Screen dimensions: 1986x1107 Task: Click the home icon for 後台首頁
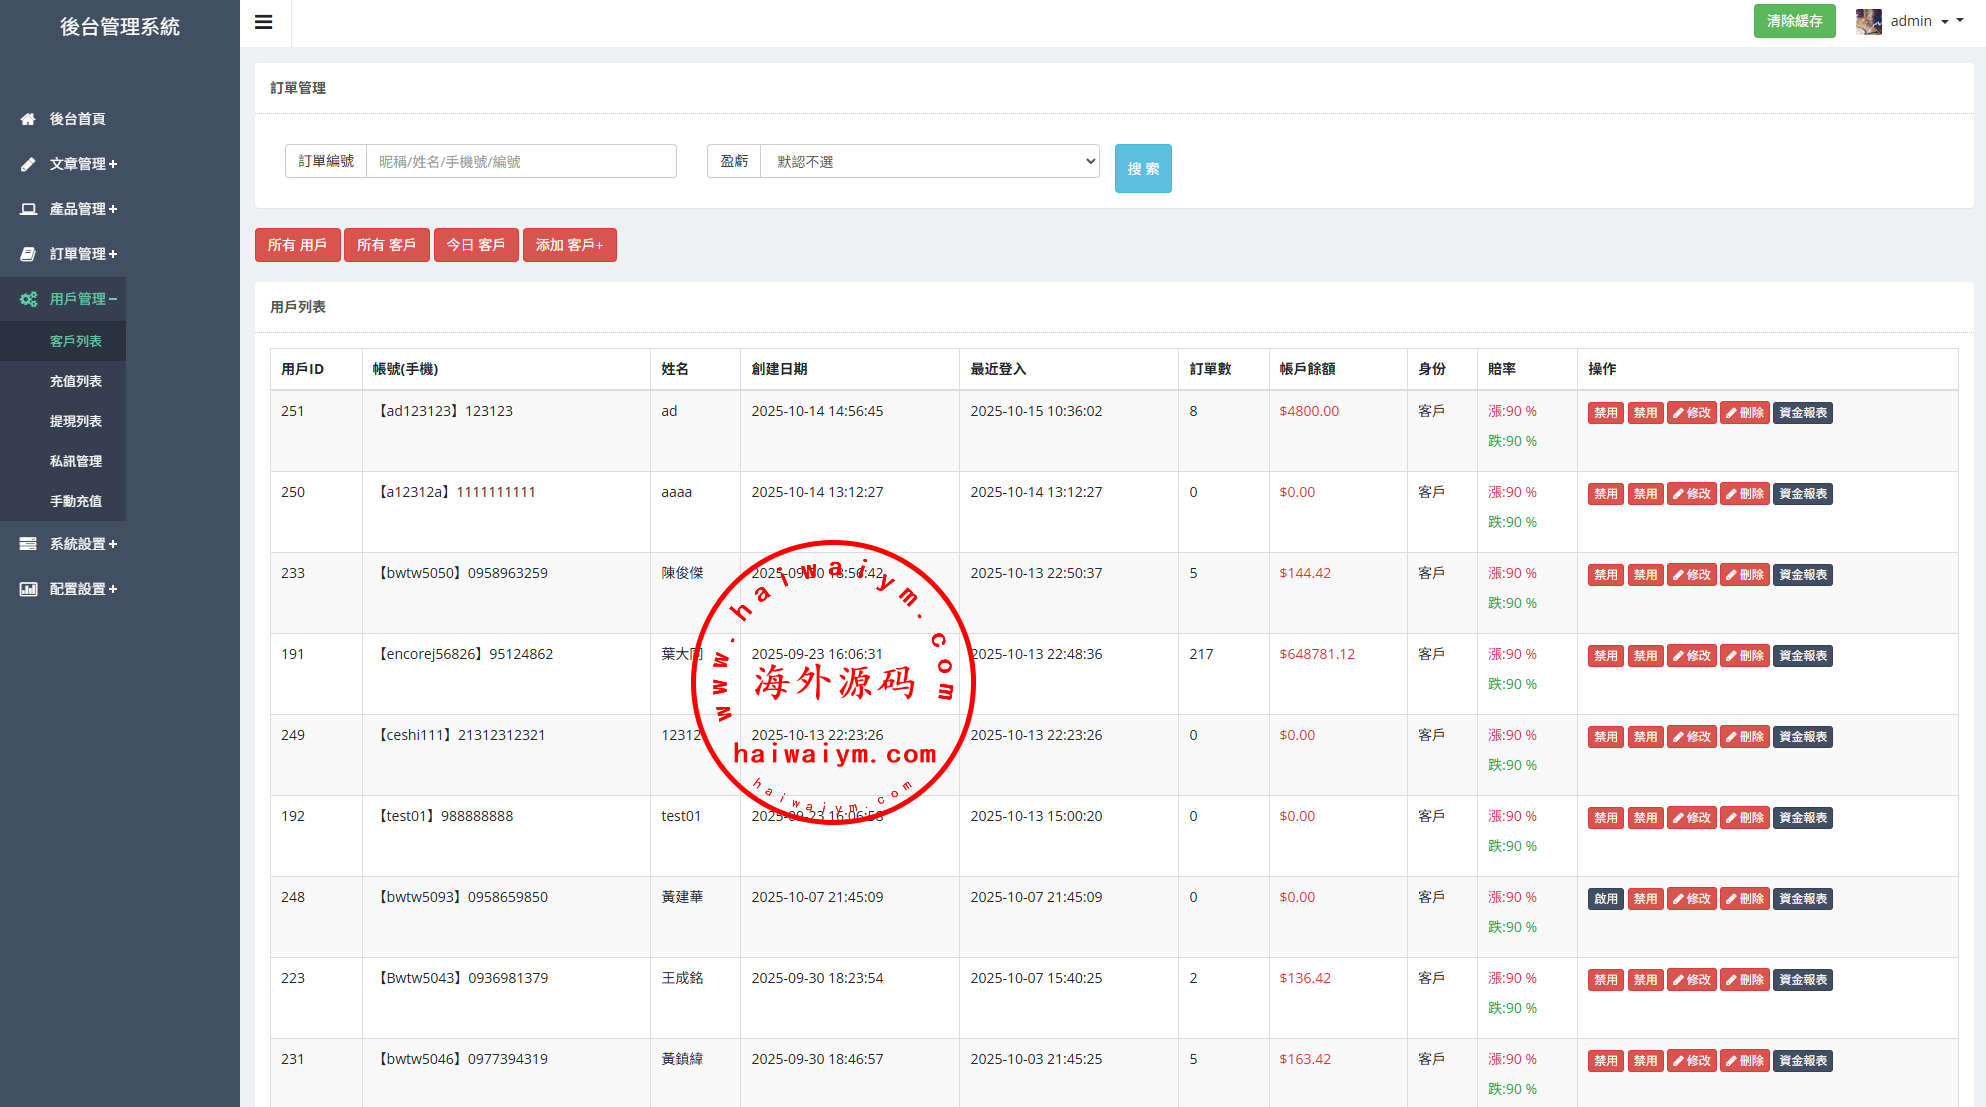point(28,119)
